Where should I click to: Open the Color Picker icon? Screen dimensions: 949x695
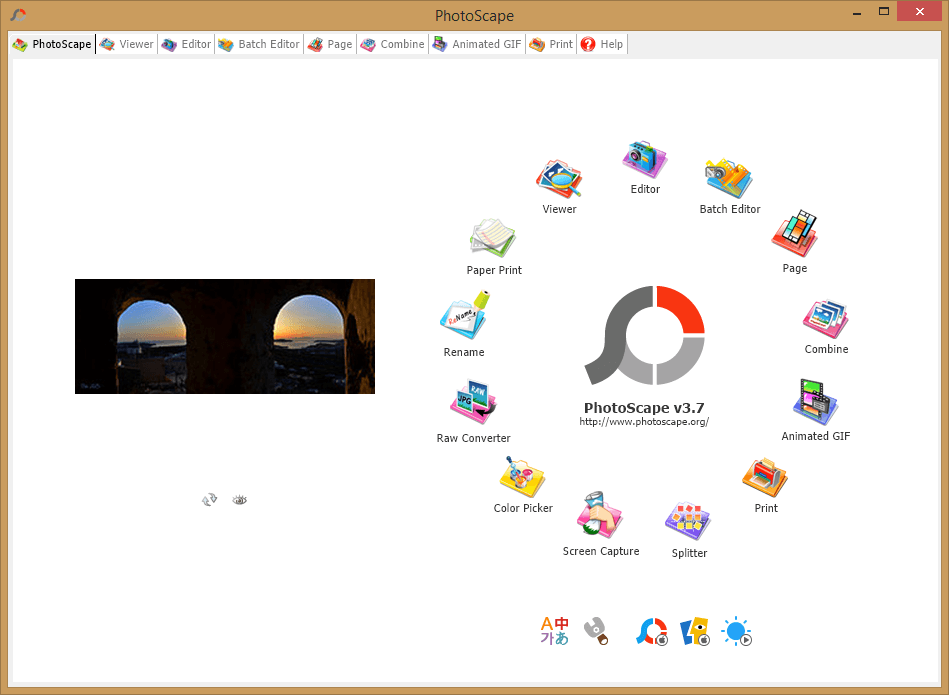click(522, 477)
